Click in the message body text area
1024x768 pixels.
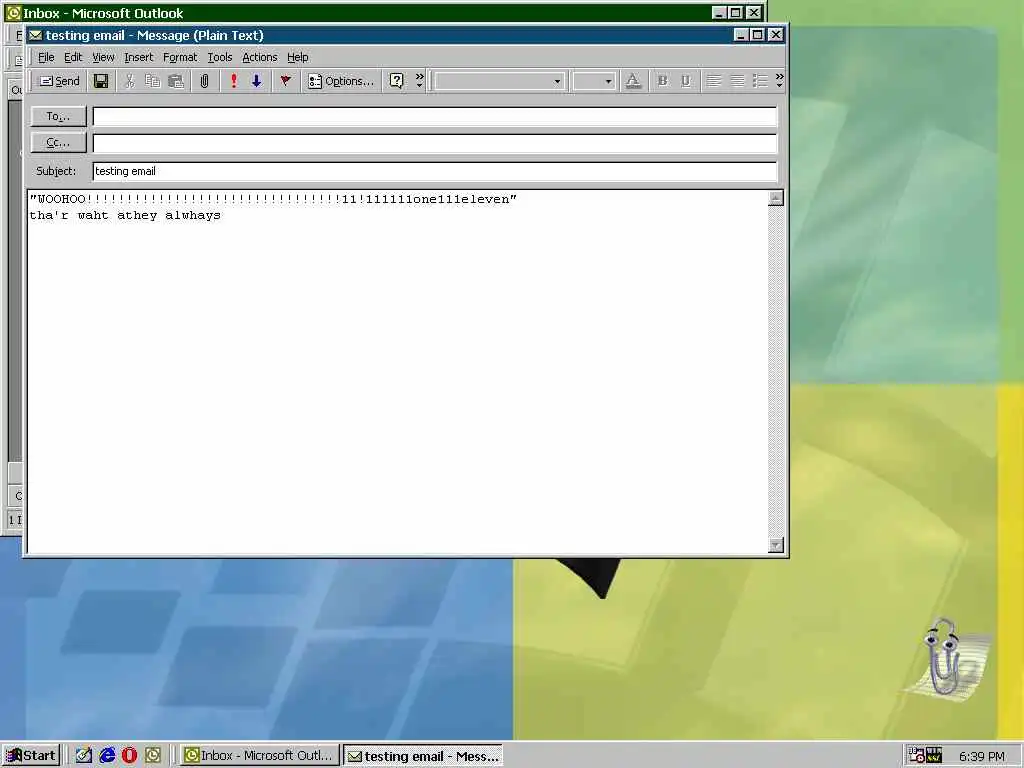coord(397,372)
